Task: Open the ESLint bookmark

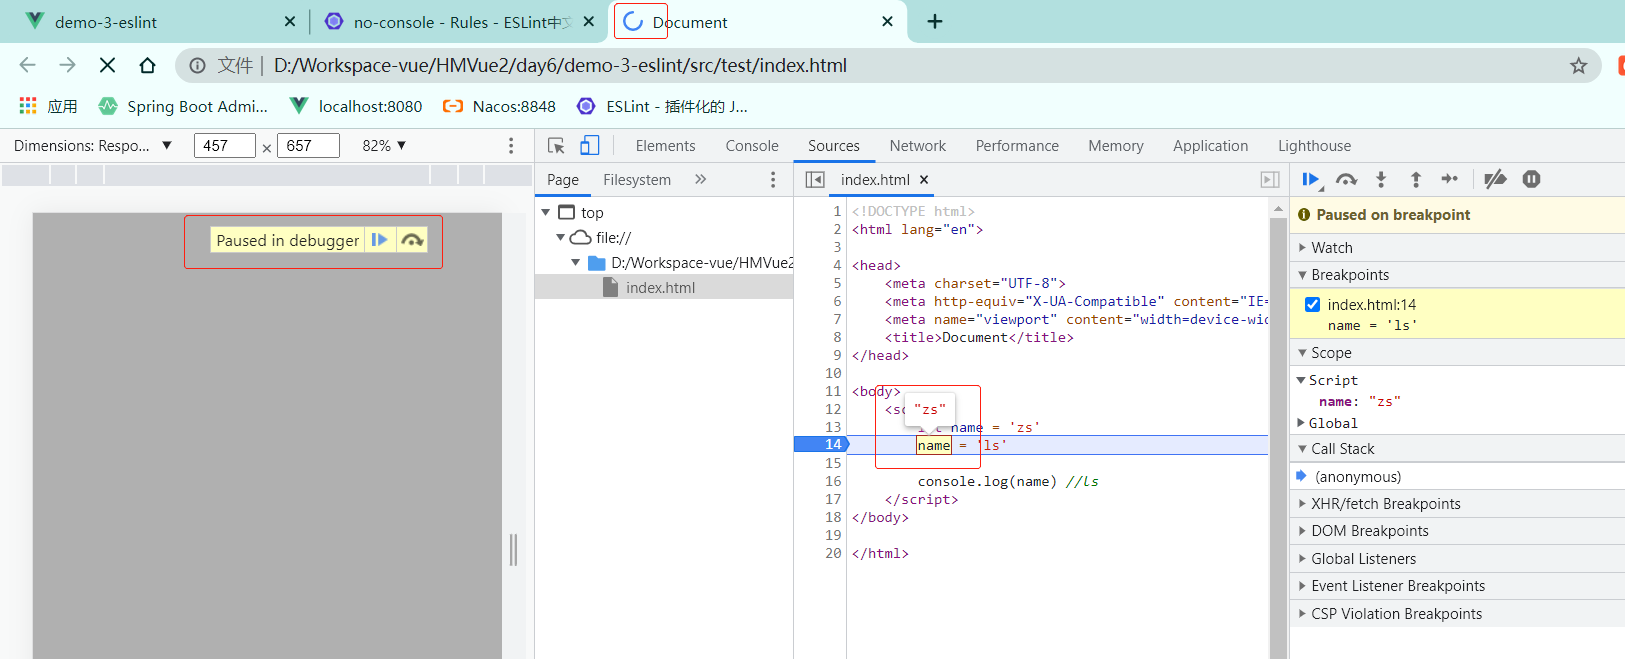Action: click(x=662, y=106)
